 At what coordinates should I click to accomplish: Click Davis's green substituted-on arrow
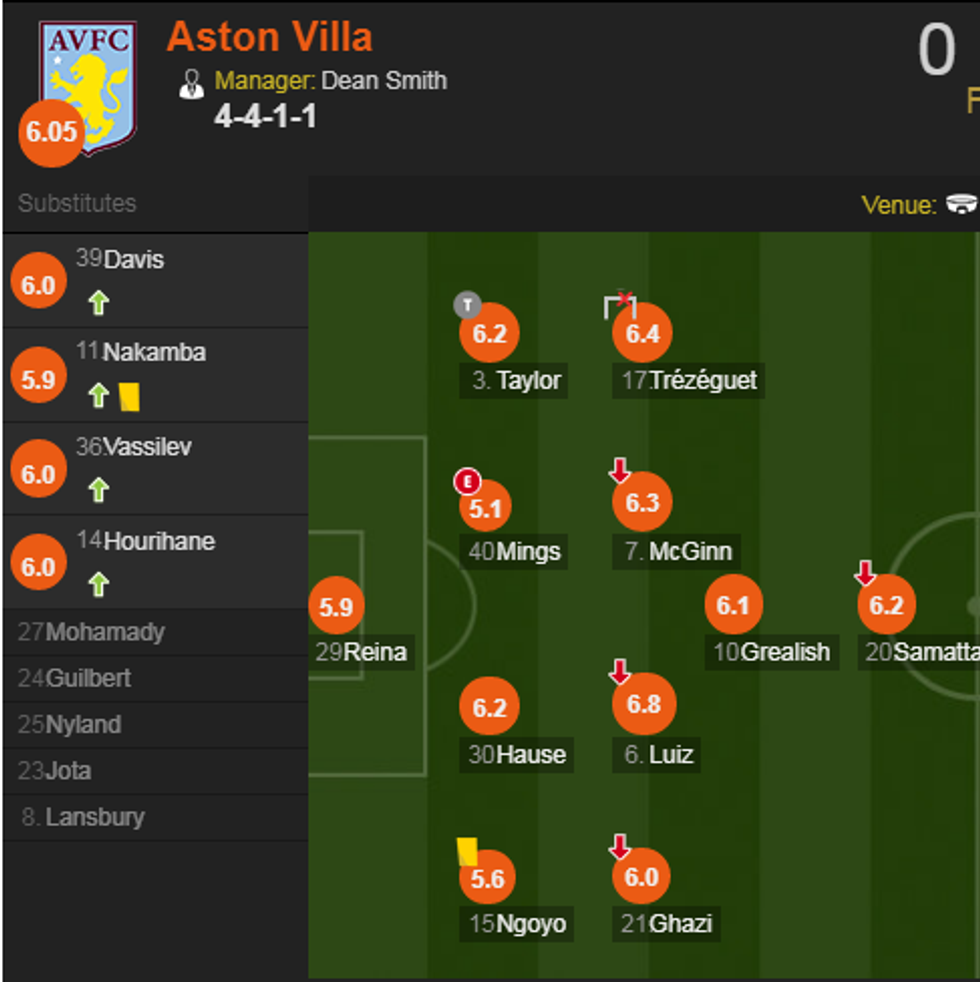[x=98, y=303]
